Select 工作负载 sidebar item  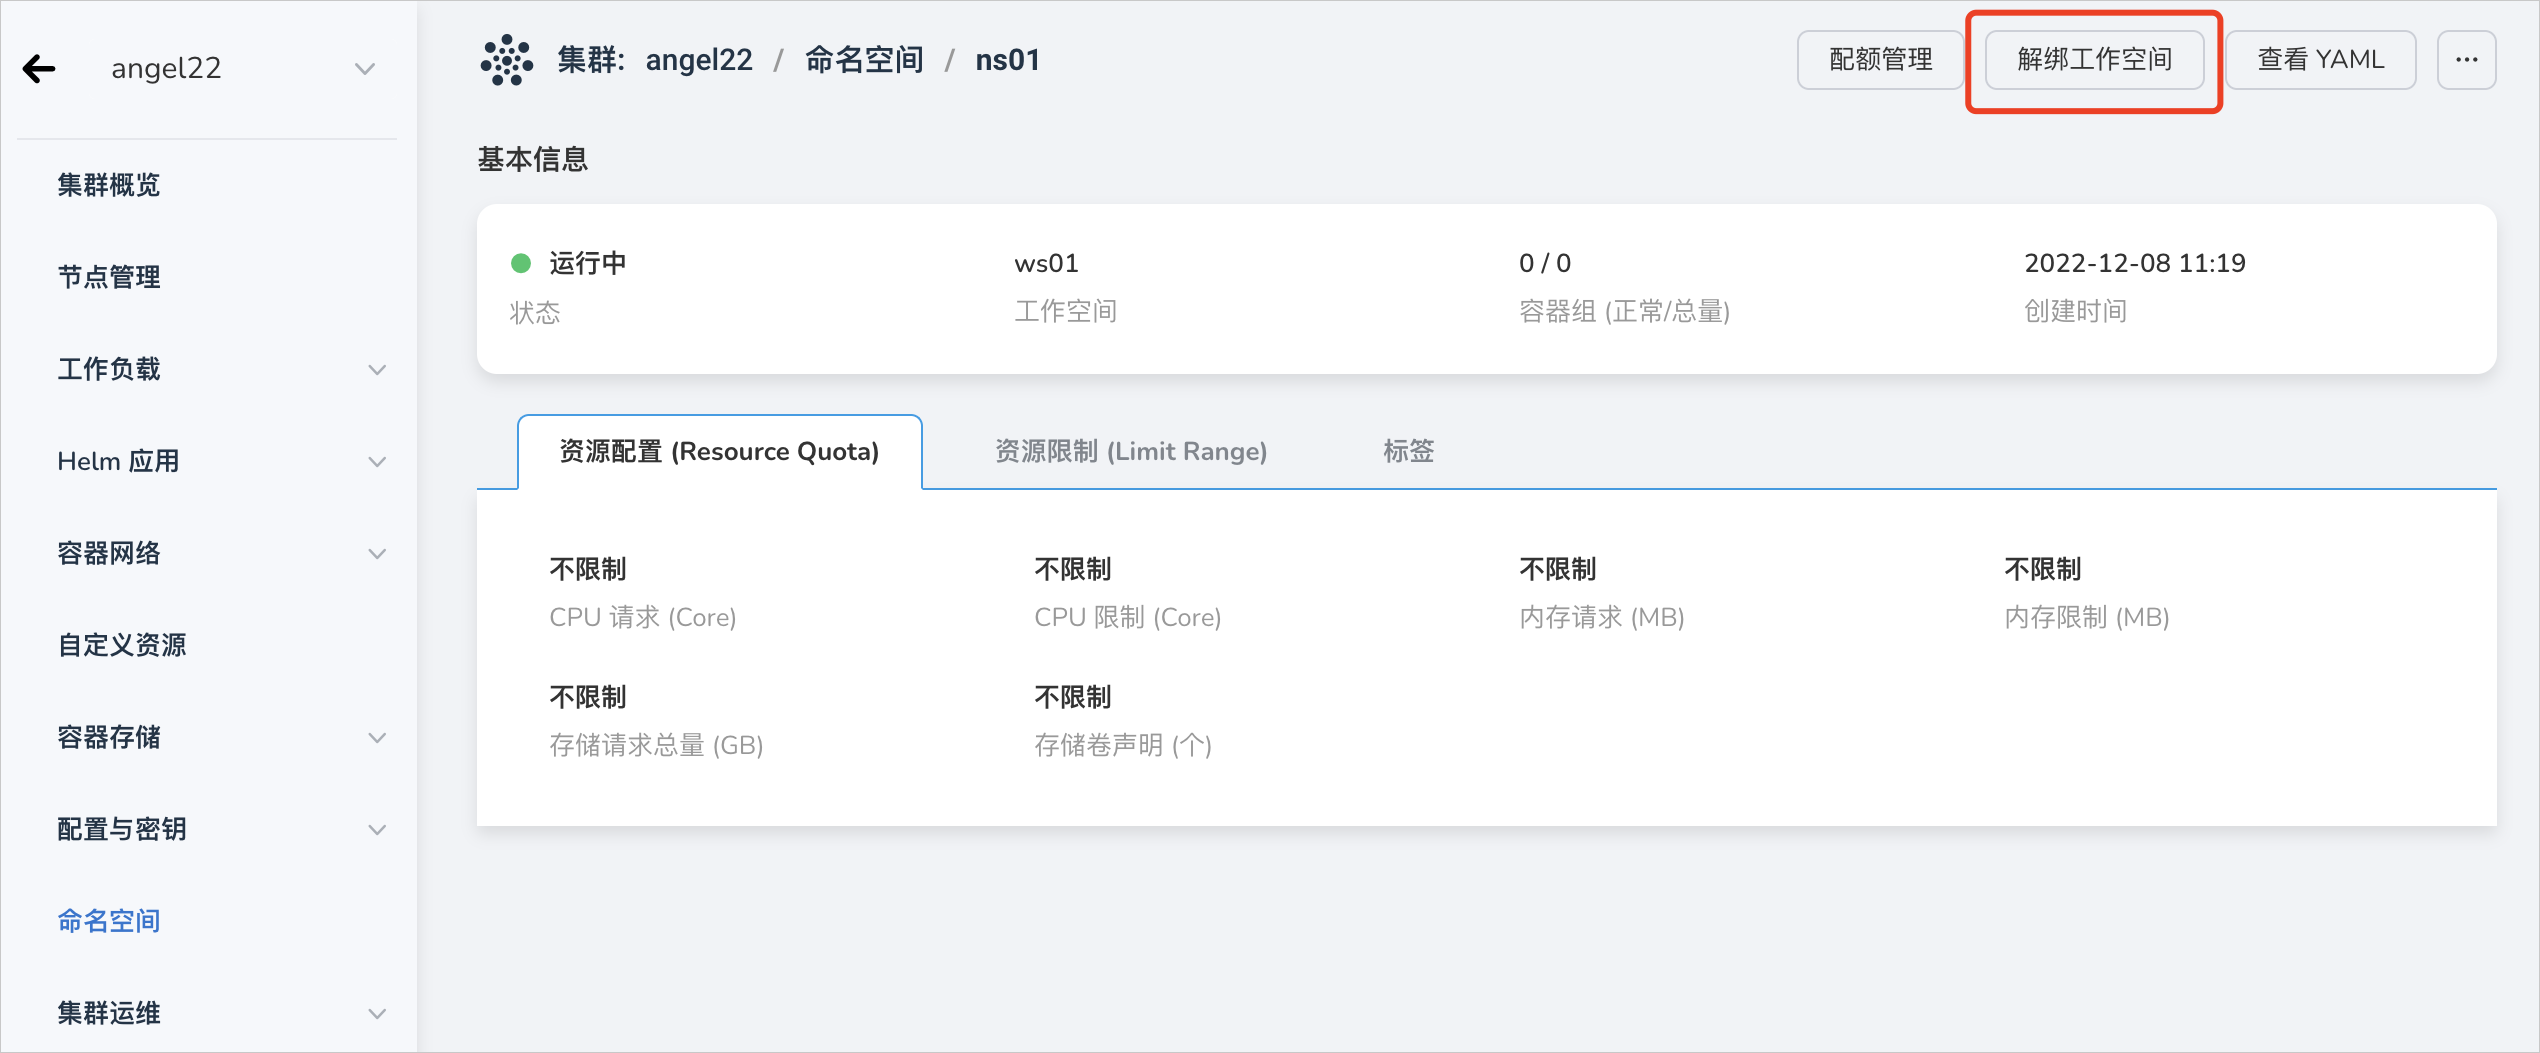[109, 369]
